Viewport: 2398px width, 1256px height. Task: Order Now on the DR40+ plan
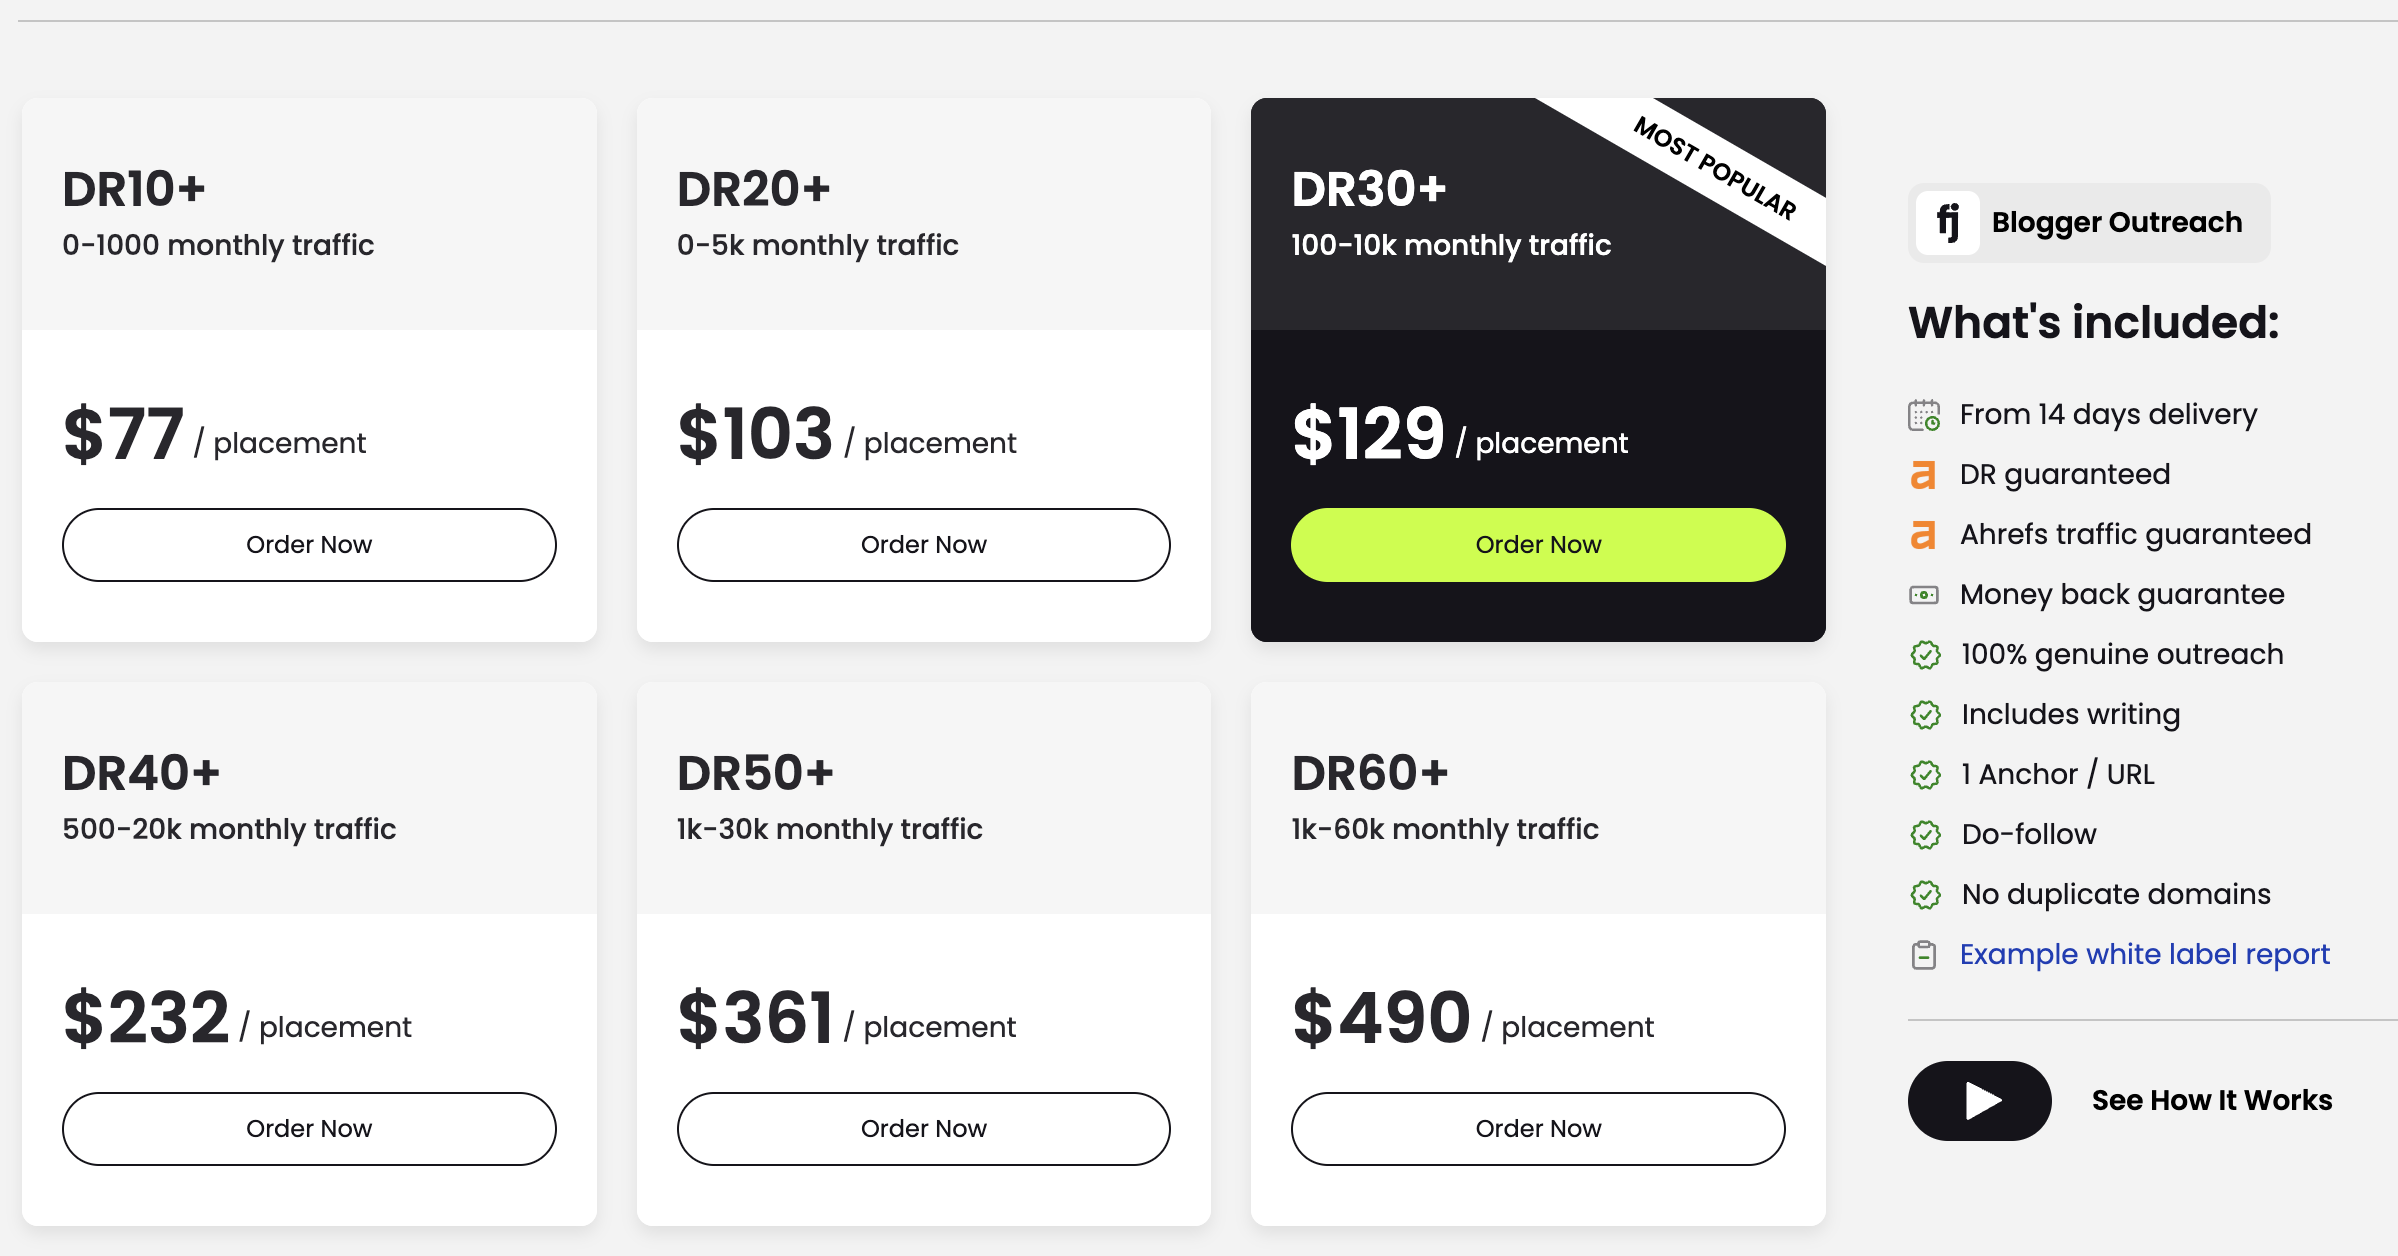[x=309, y=1128]
